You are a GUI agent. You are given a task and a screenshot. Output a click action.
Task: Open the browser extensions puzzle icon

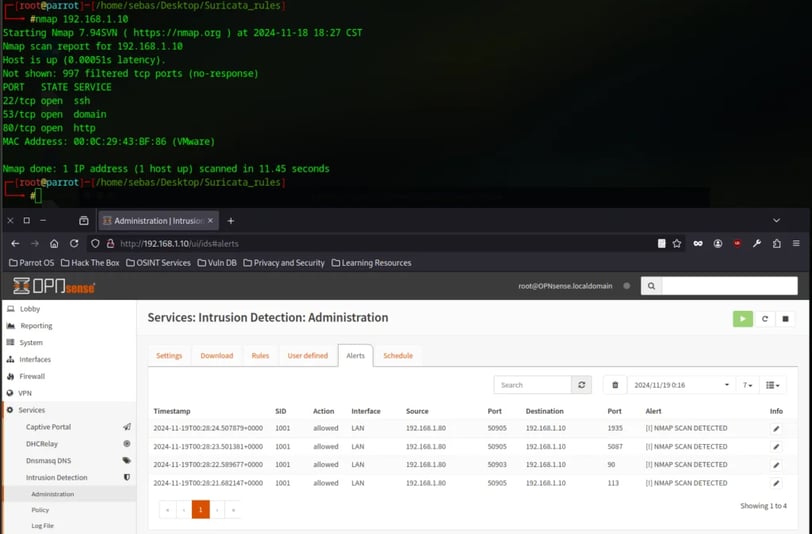click(x=776, y=243)
